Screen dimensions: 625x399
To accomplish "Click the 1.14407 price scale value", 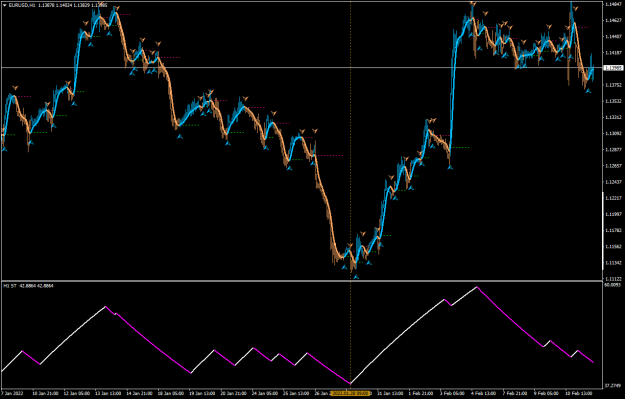I will pyautogui.click(x=613, y=36).
